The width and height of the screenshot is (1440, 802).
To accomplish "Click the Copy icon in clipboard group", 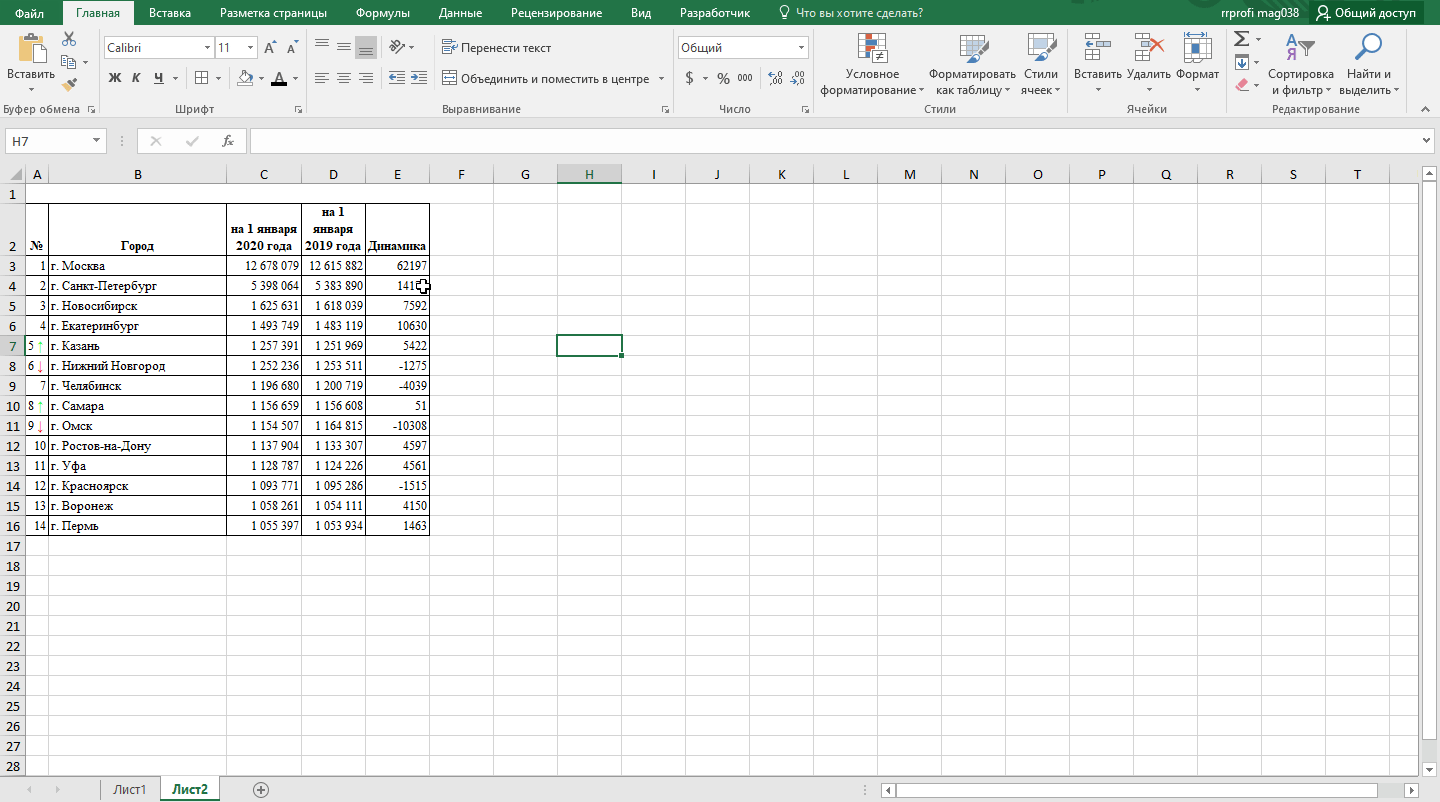I will pos(69,62).
